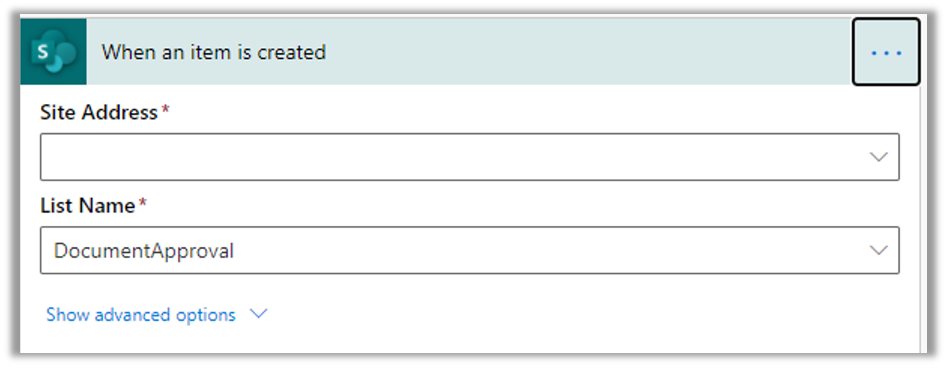The width and height of the screenshot is (948, 368).
Task: Click the 'S' tile on the SharePoint logo
Action: (42, 51)
